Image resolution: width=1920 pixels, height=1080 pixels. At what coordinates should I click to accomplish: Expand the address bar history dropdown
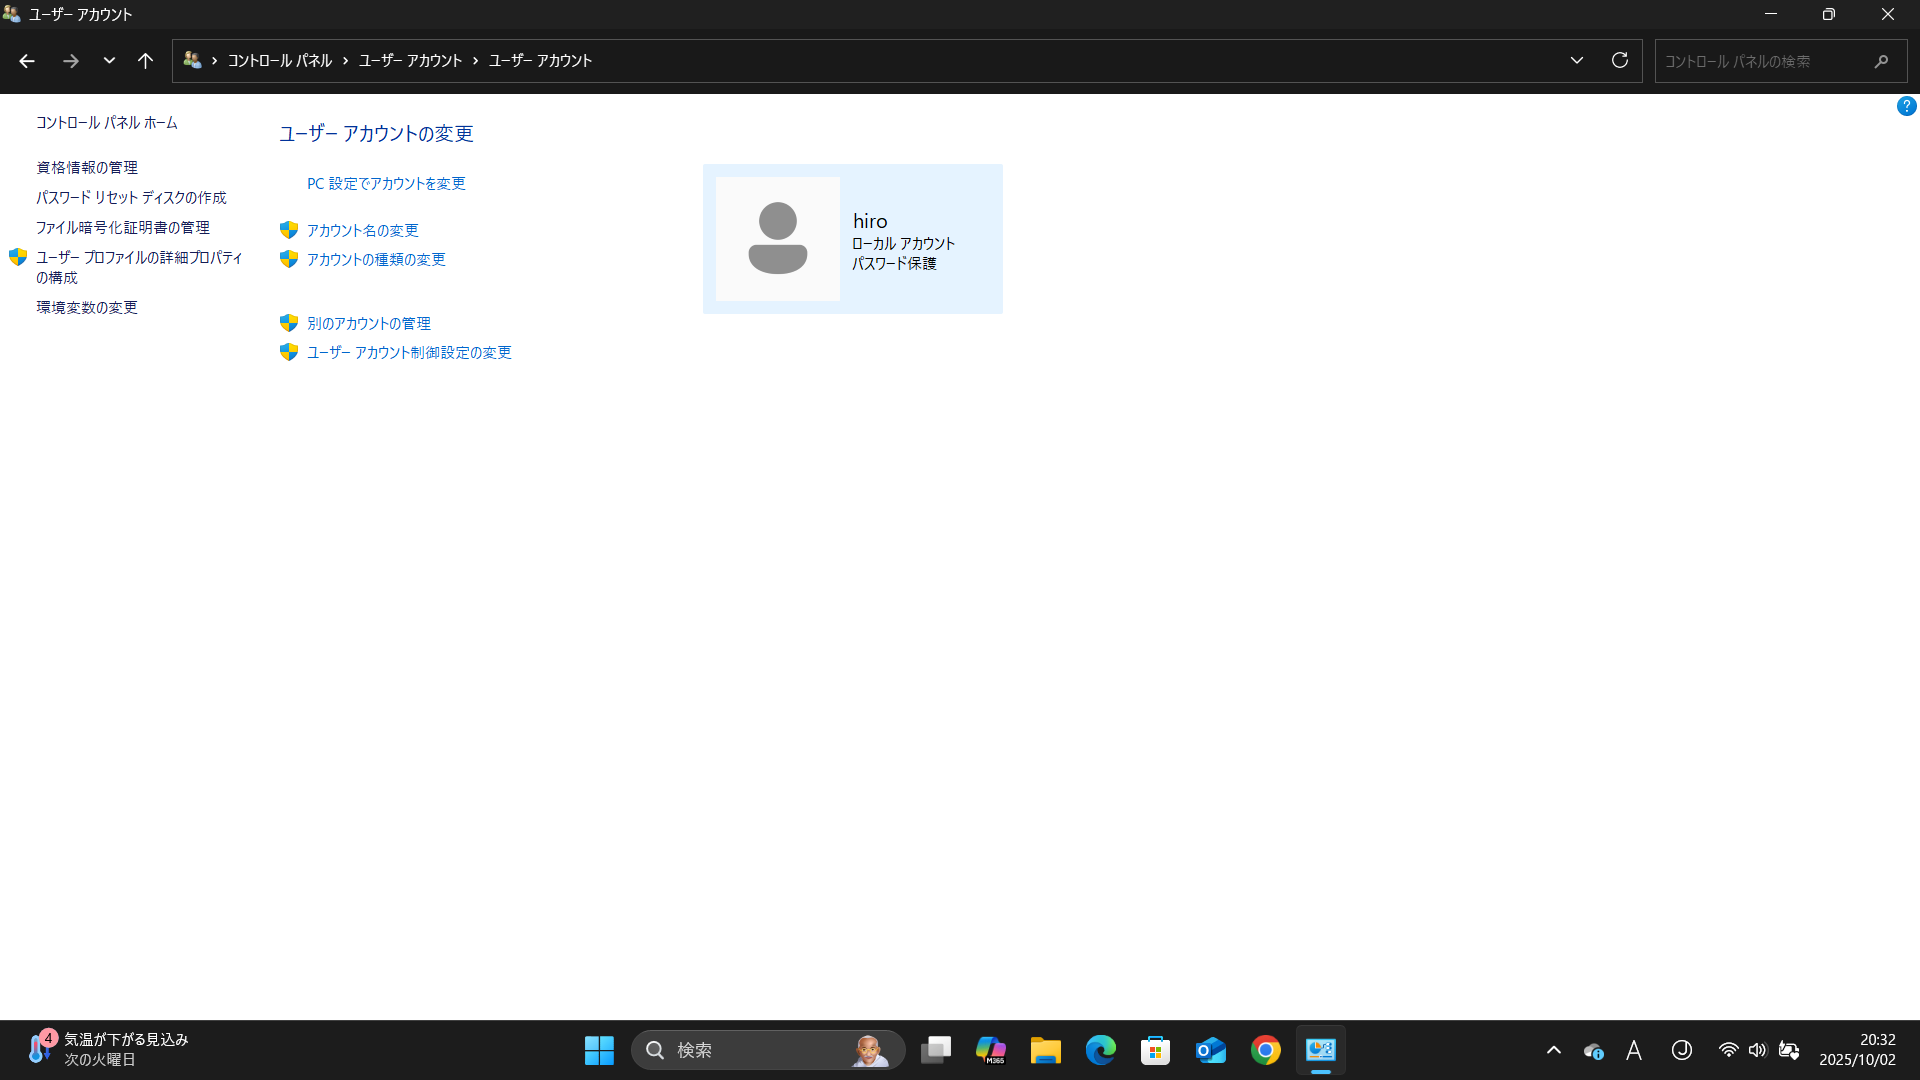(1577, 61)
